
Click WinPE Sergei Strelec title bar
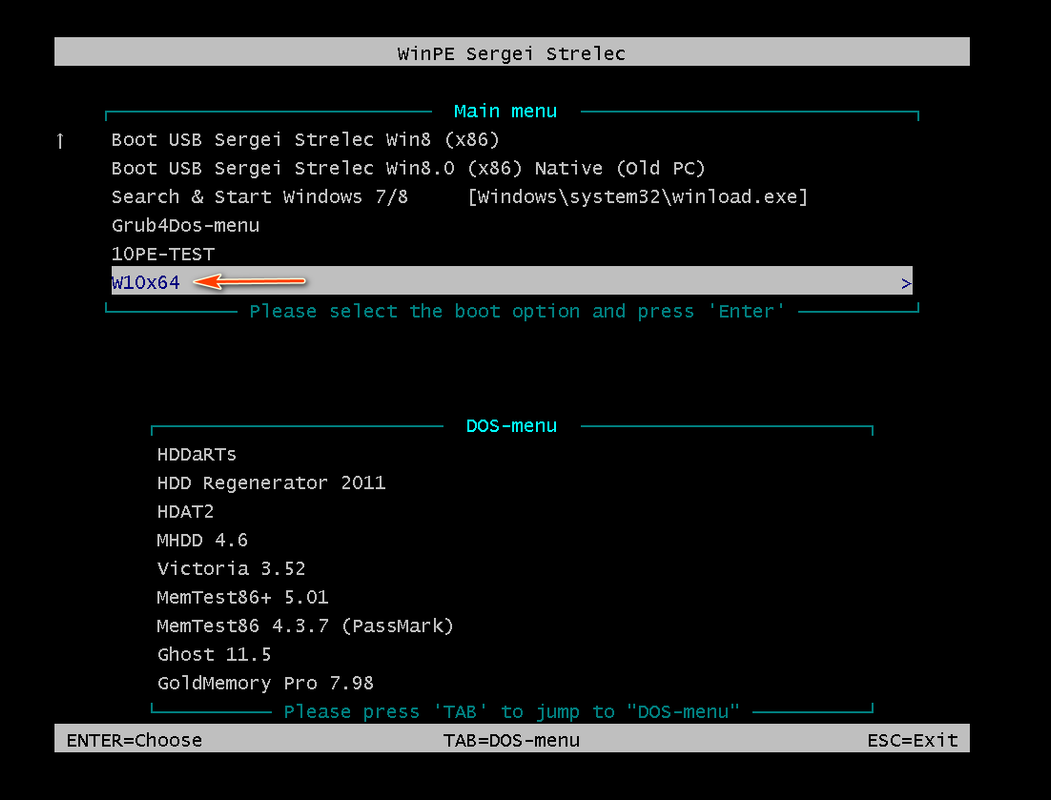click(511, 52)
